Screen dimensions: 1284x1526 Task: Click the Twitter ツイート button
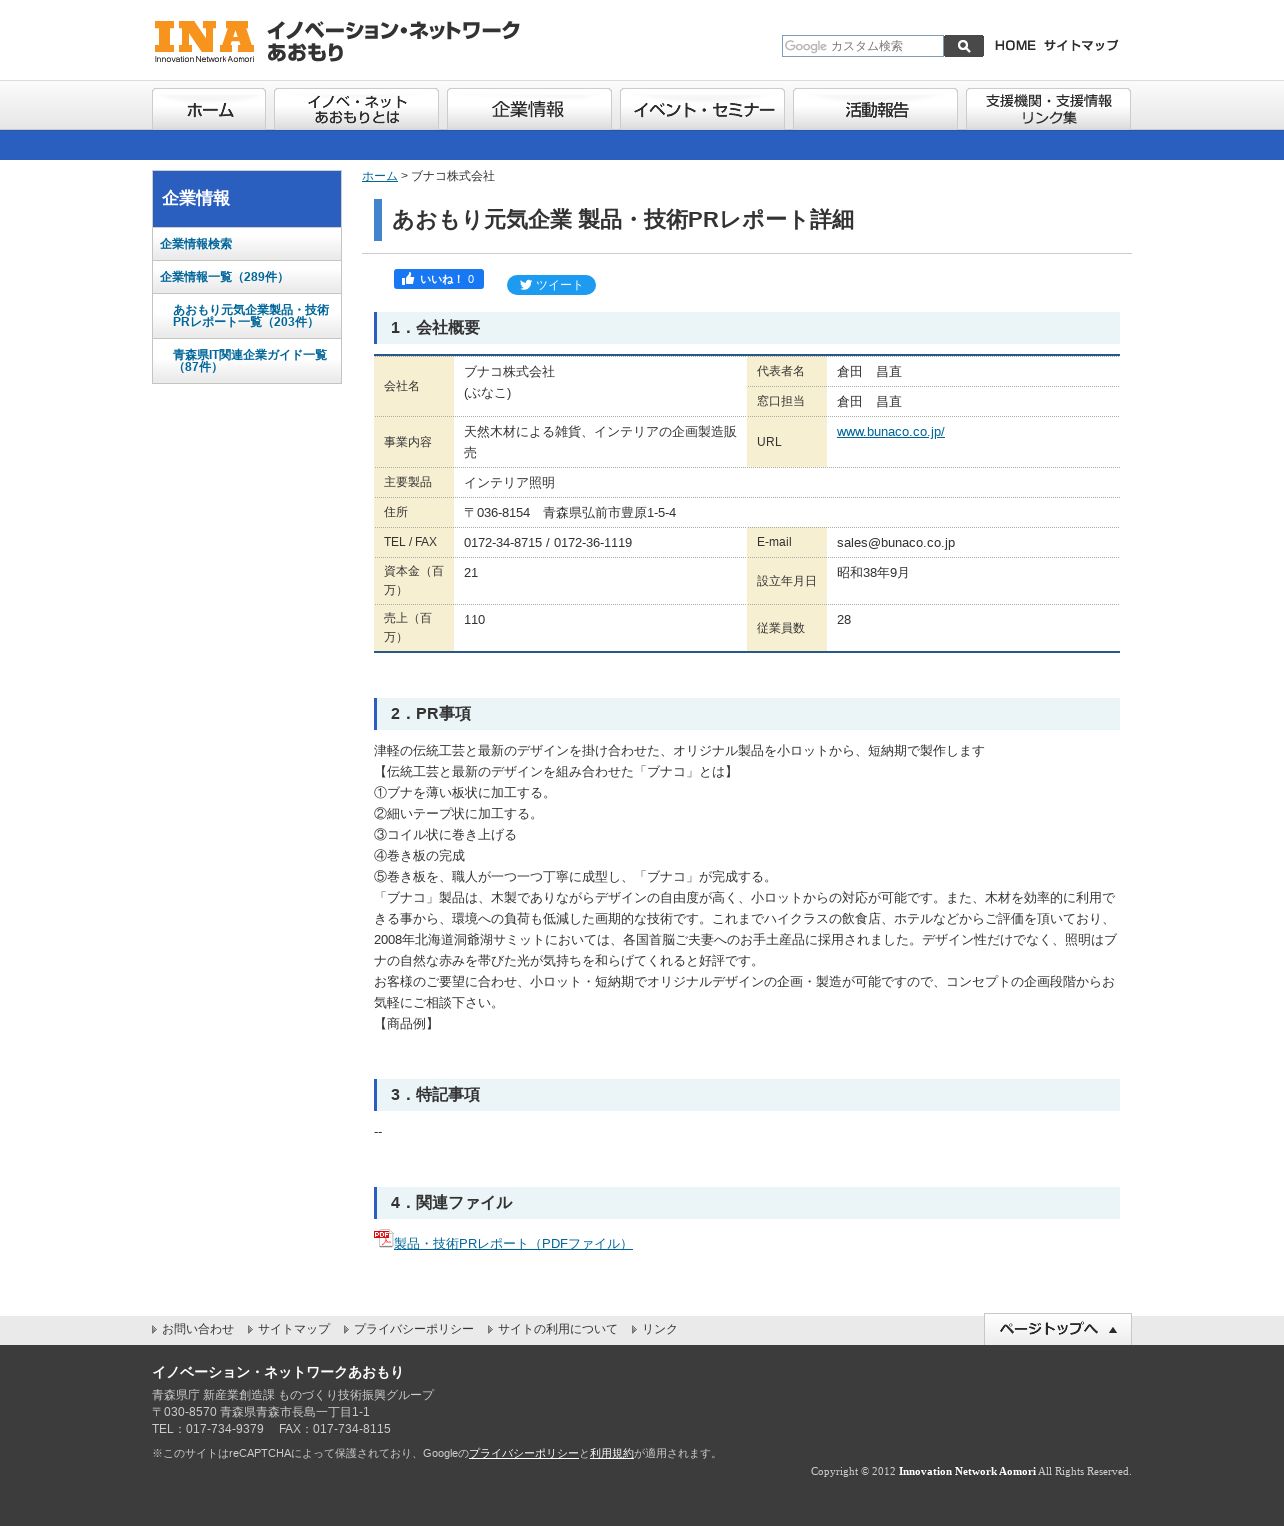551,285
